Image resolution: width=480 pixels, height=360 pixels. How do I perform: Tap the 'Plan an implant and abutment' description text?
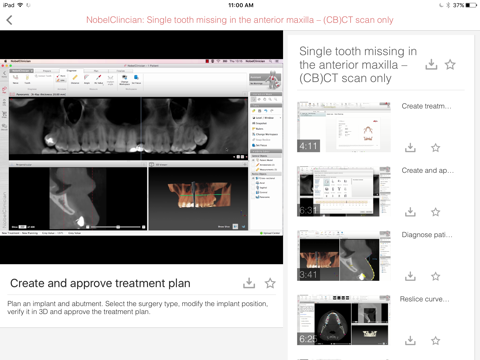pyautogui.click(x=138, y=308)
